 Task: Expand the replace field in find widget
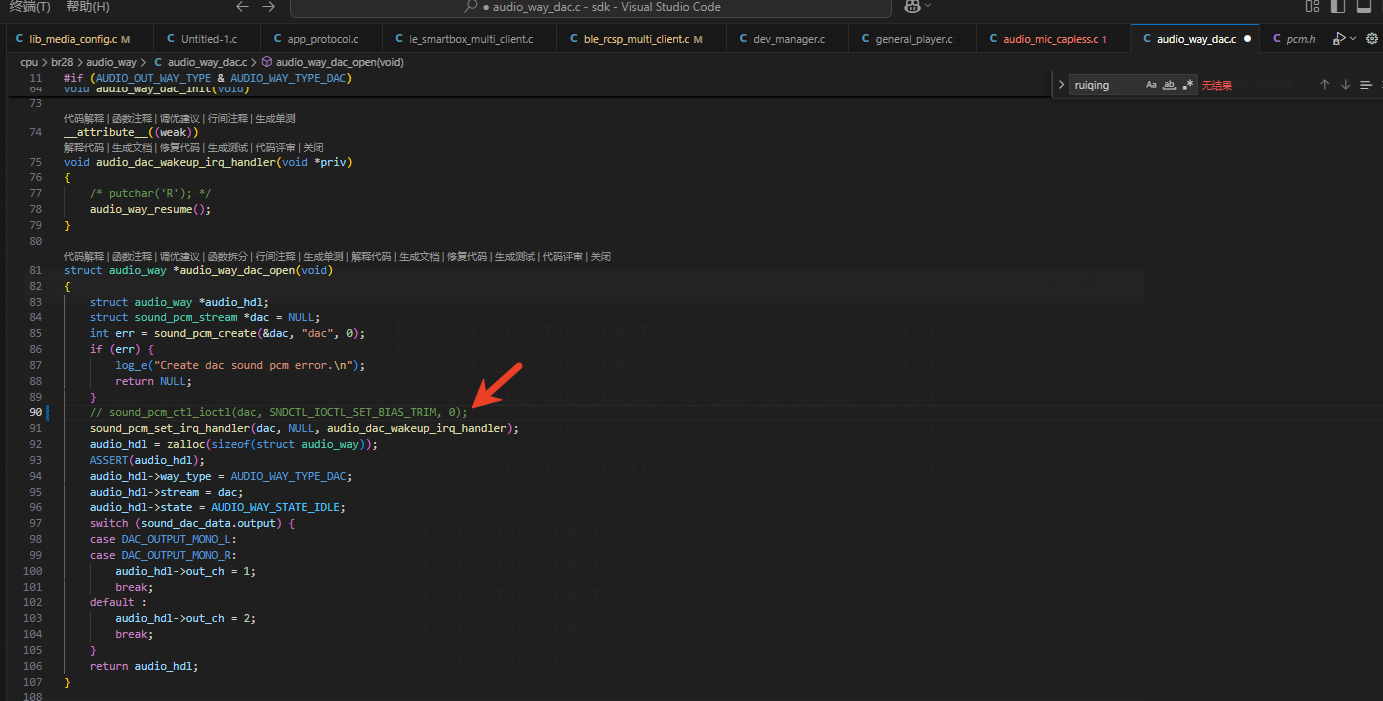tap(1061, 85)
